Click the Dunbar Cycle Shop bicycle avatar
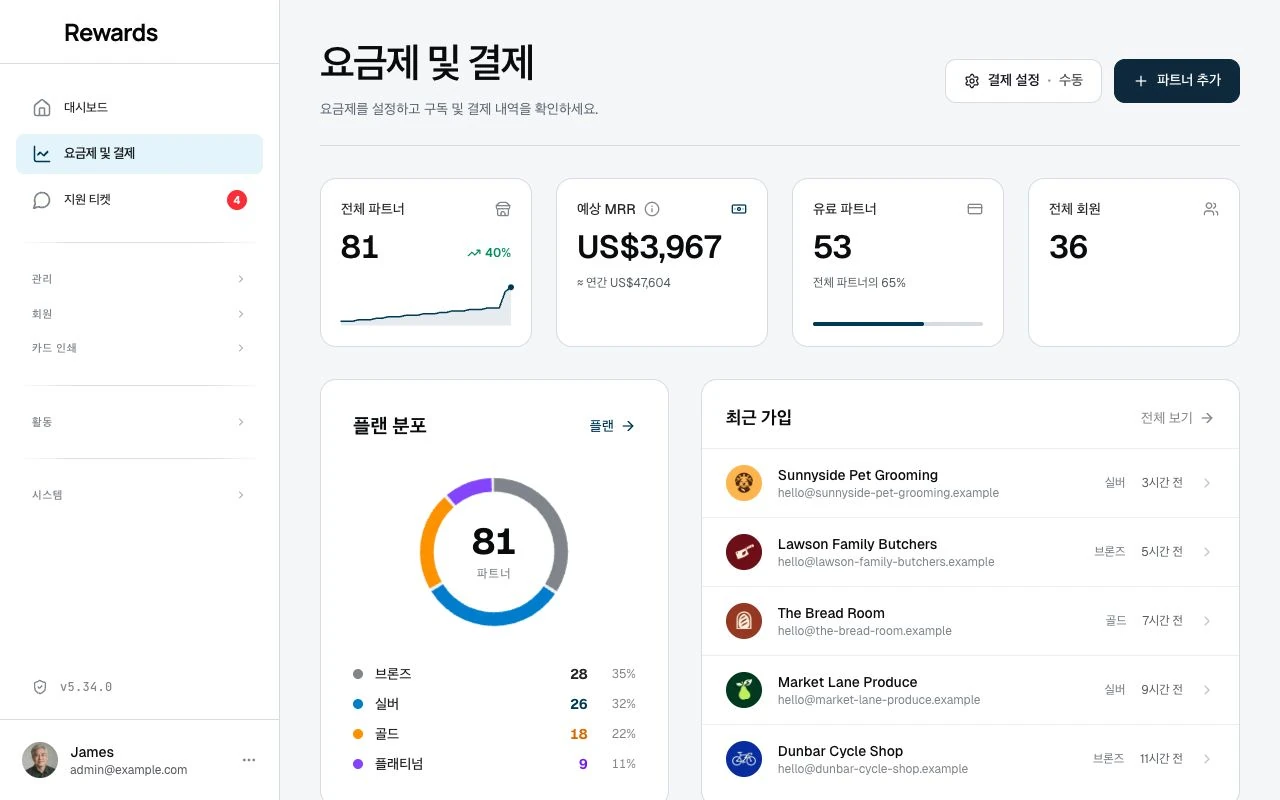This screenshot has height=800, width=1280. pos(744,759)
